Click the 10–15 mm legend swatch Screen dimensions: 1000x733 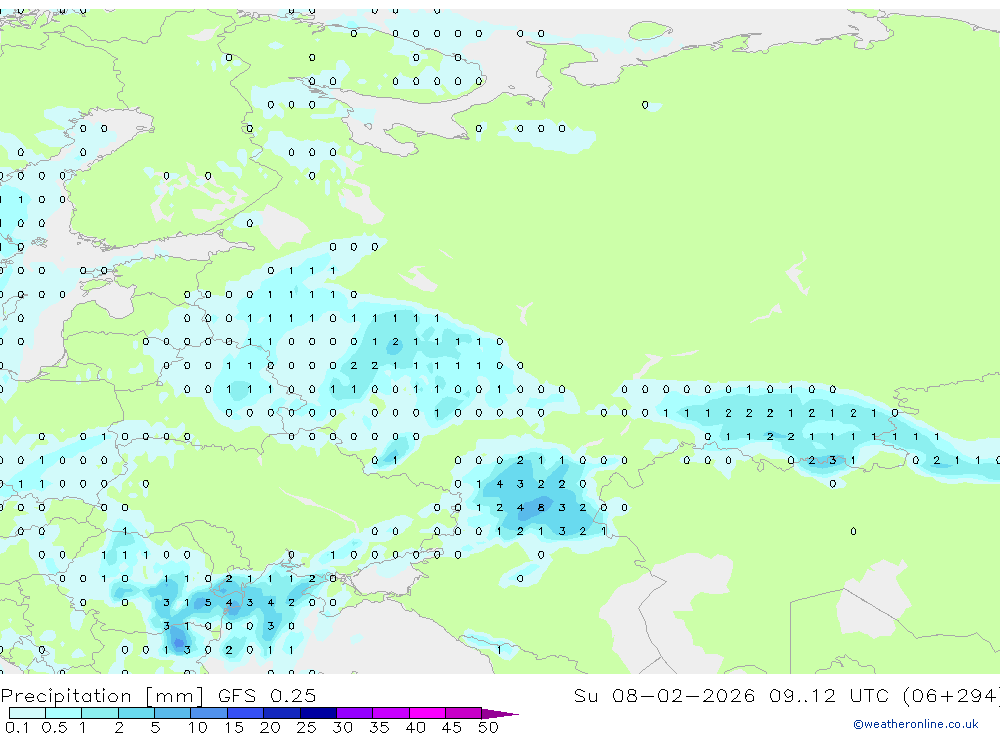[209, 713]
